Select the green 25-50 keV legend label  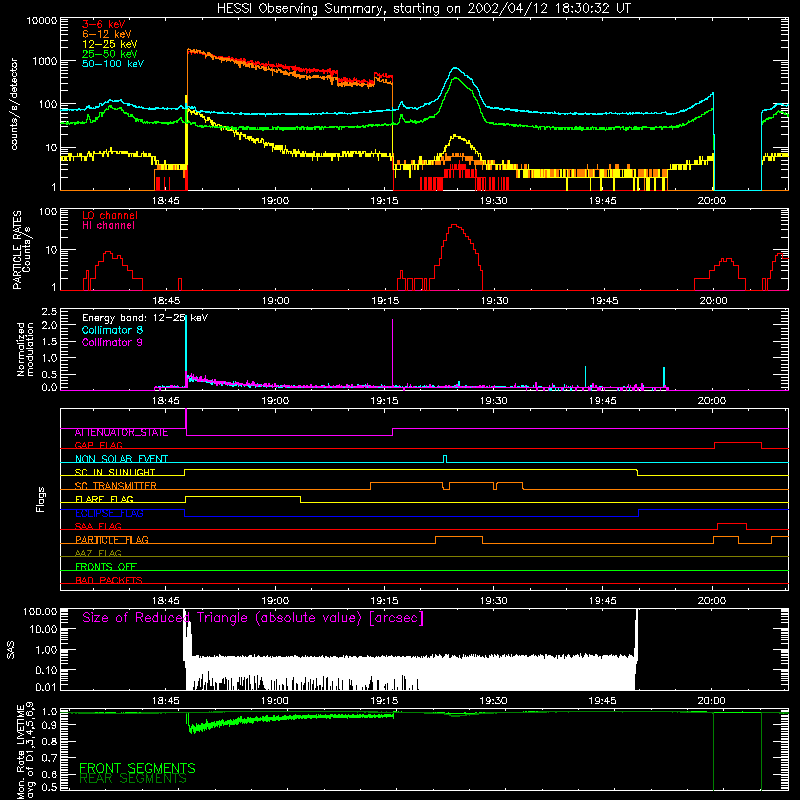110,54
